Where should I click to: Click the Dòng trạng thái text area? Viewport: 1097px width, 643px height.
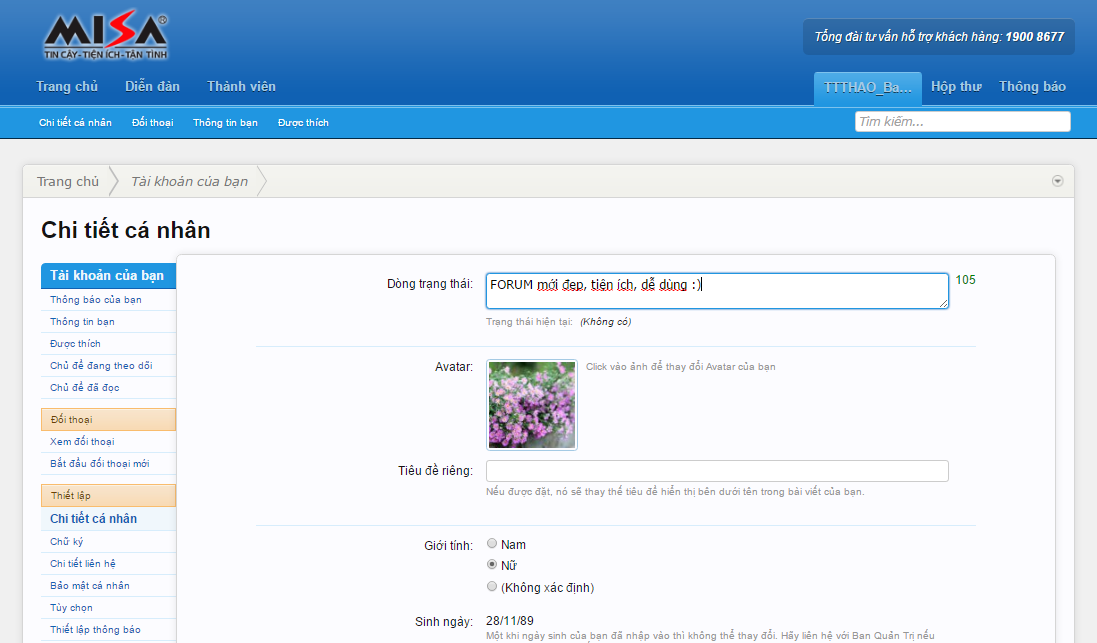pos(716,291)
